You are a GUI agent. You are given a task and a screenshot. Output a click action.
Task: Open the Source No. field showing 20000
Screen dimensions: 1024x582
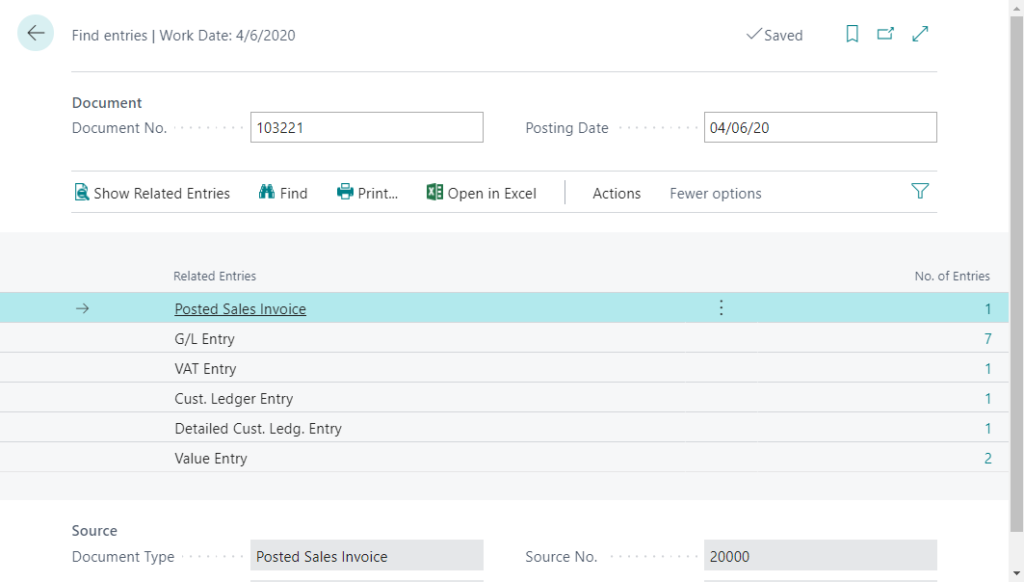(820, 555)
